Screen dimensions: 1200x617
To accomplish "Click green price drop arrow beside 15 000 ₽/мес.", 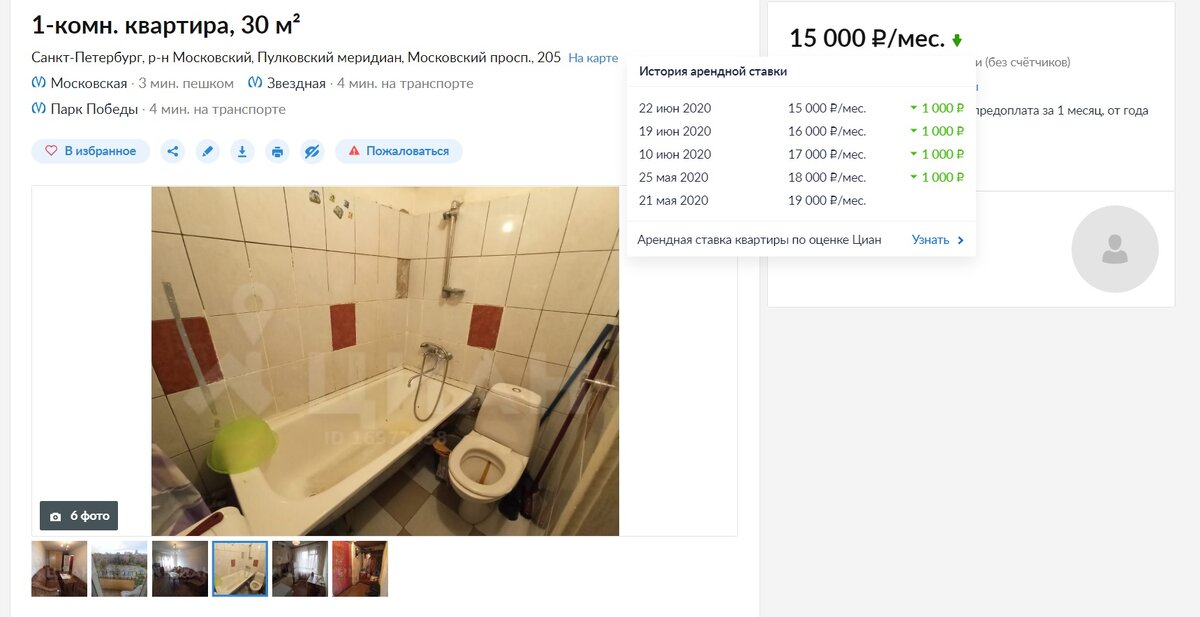I will 957,41.
